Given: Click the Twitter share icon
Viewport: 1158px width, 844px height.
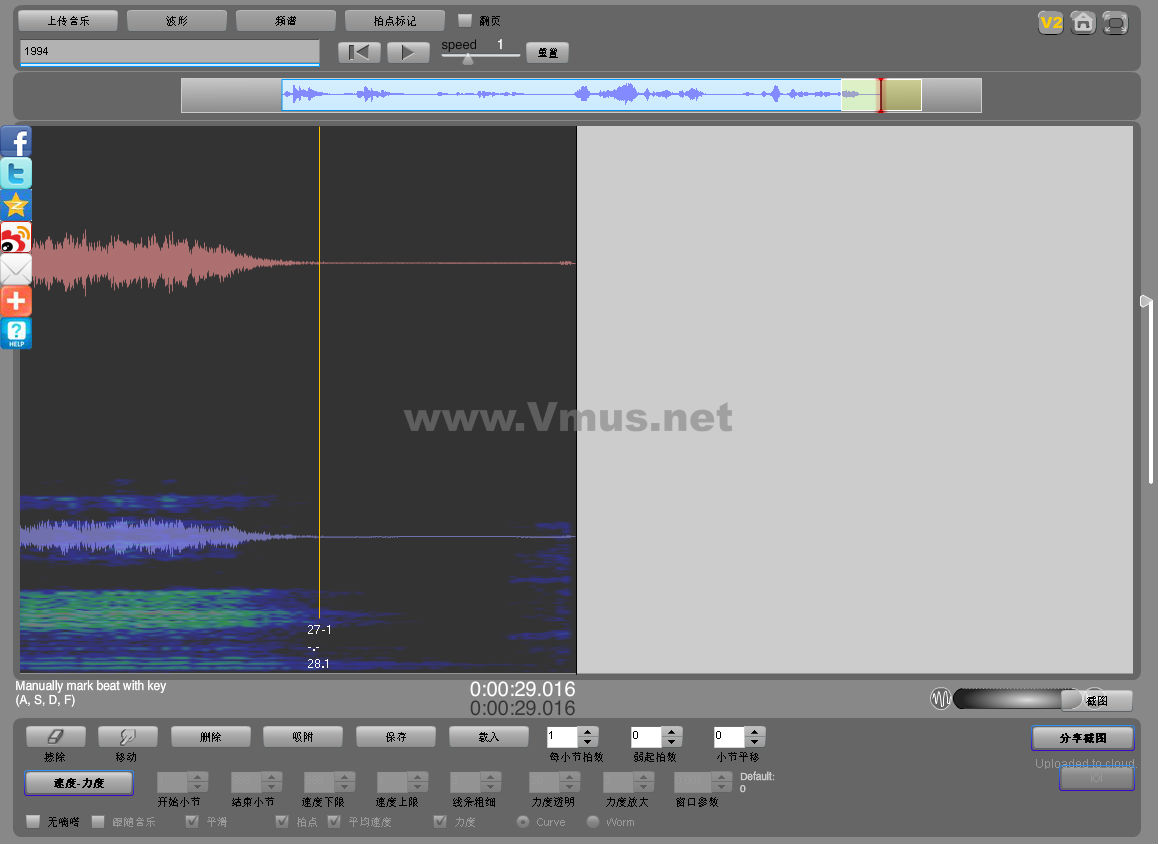Looking at the screenshot, I should 16,174.
